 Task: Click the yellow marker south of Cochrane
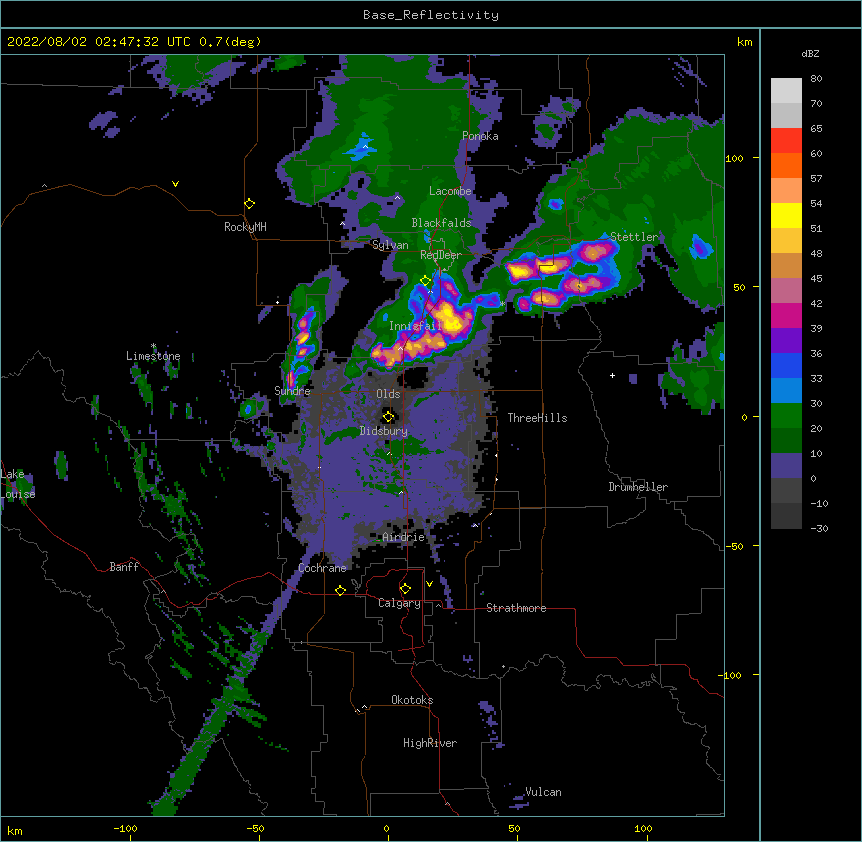click(x=340, y=590)
